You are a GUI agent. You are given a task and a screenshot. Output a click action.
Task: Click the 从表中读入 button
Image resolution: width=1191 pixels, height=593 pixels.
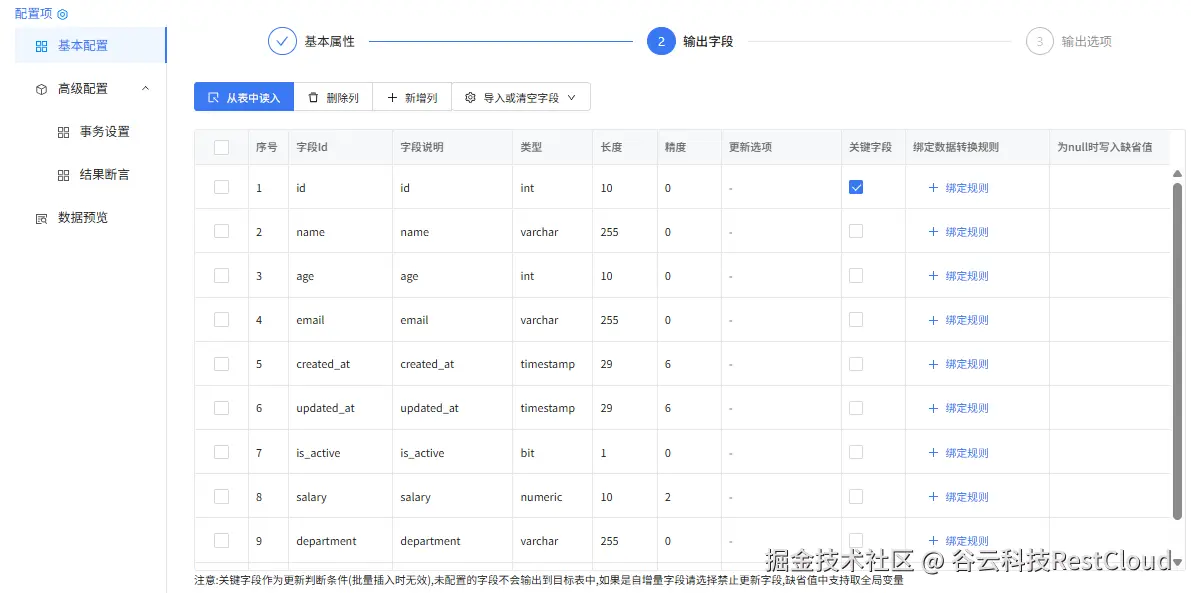[x=244, y=97]
